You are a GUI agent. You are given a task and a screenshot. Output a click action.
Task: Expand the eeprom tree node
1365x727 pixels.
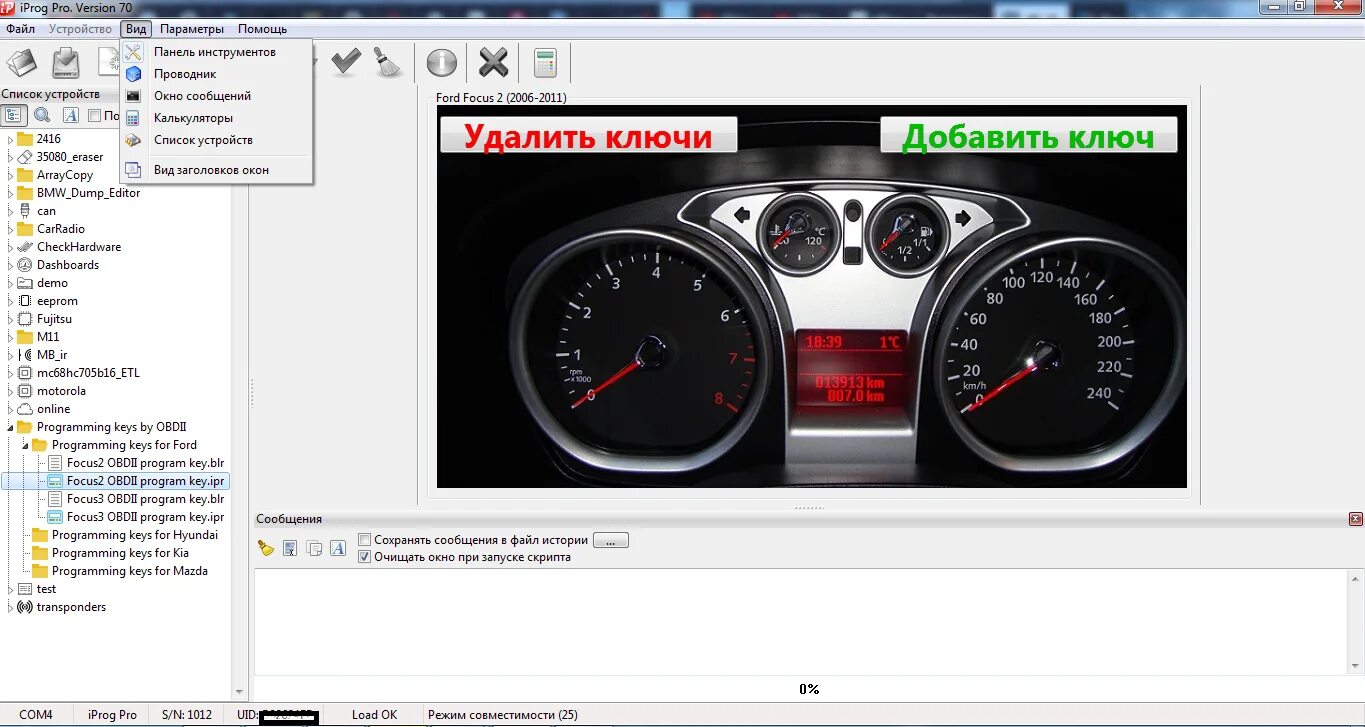[x=11, y=301]
